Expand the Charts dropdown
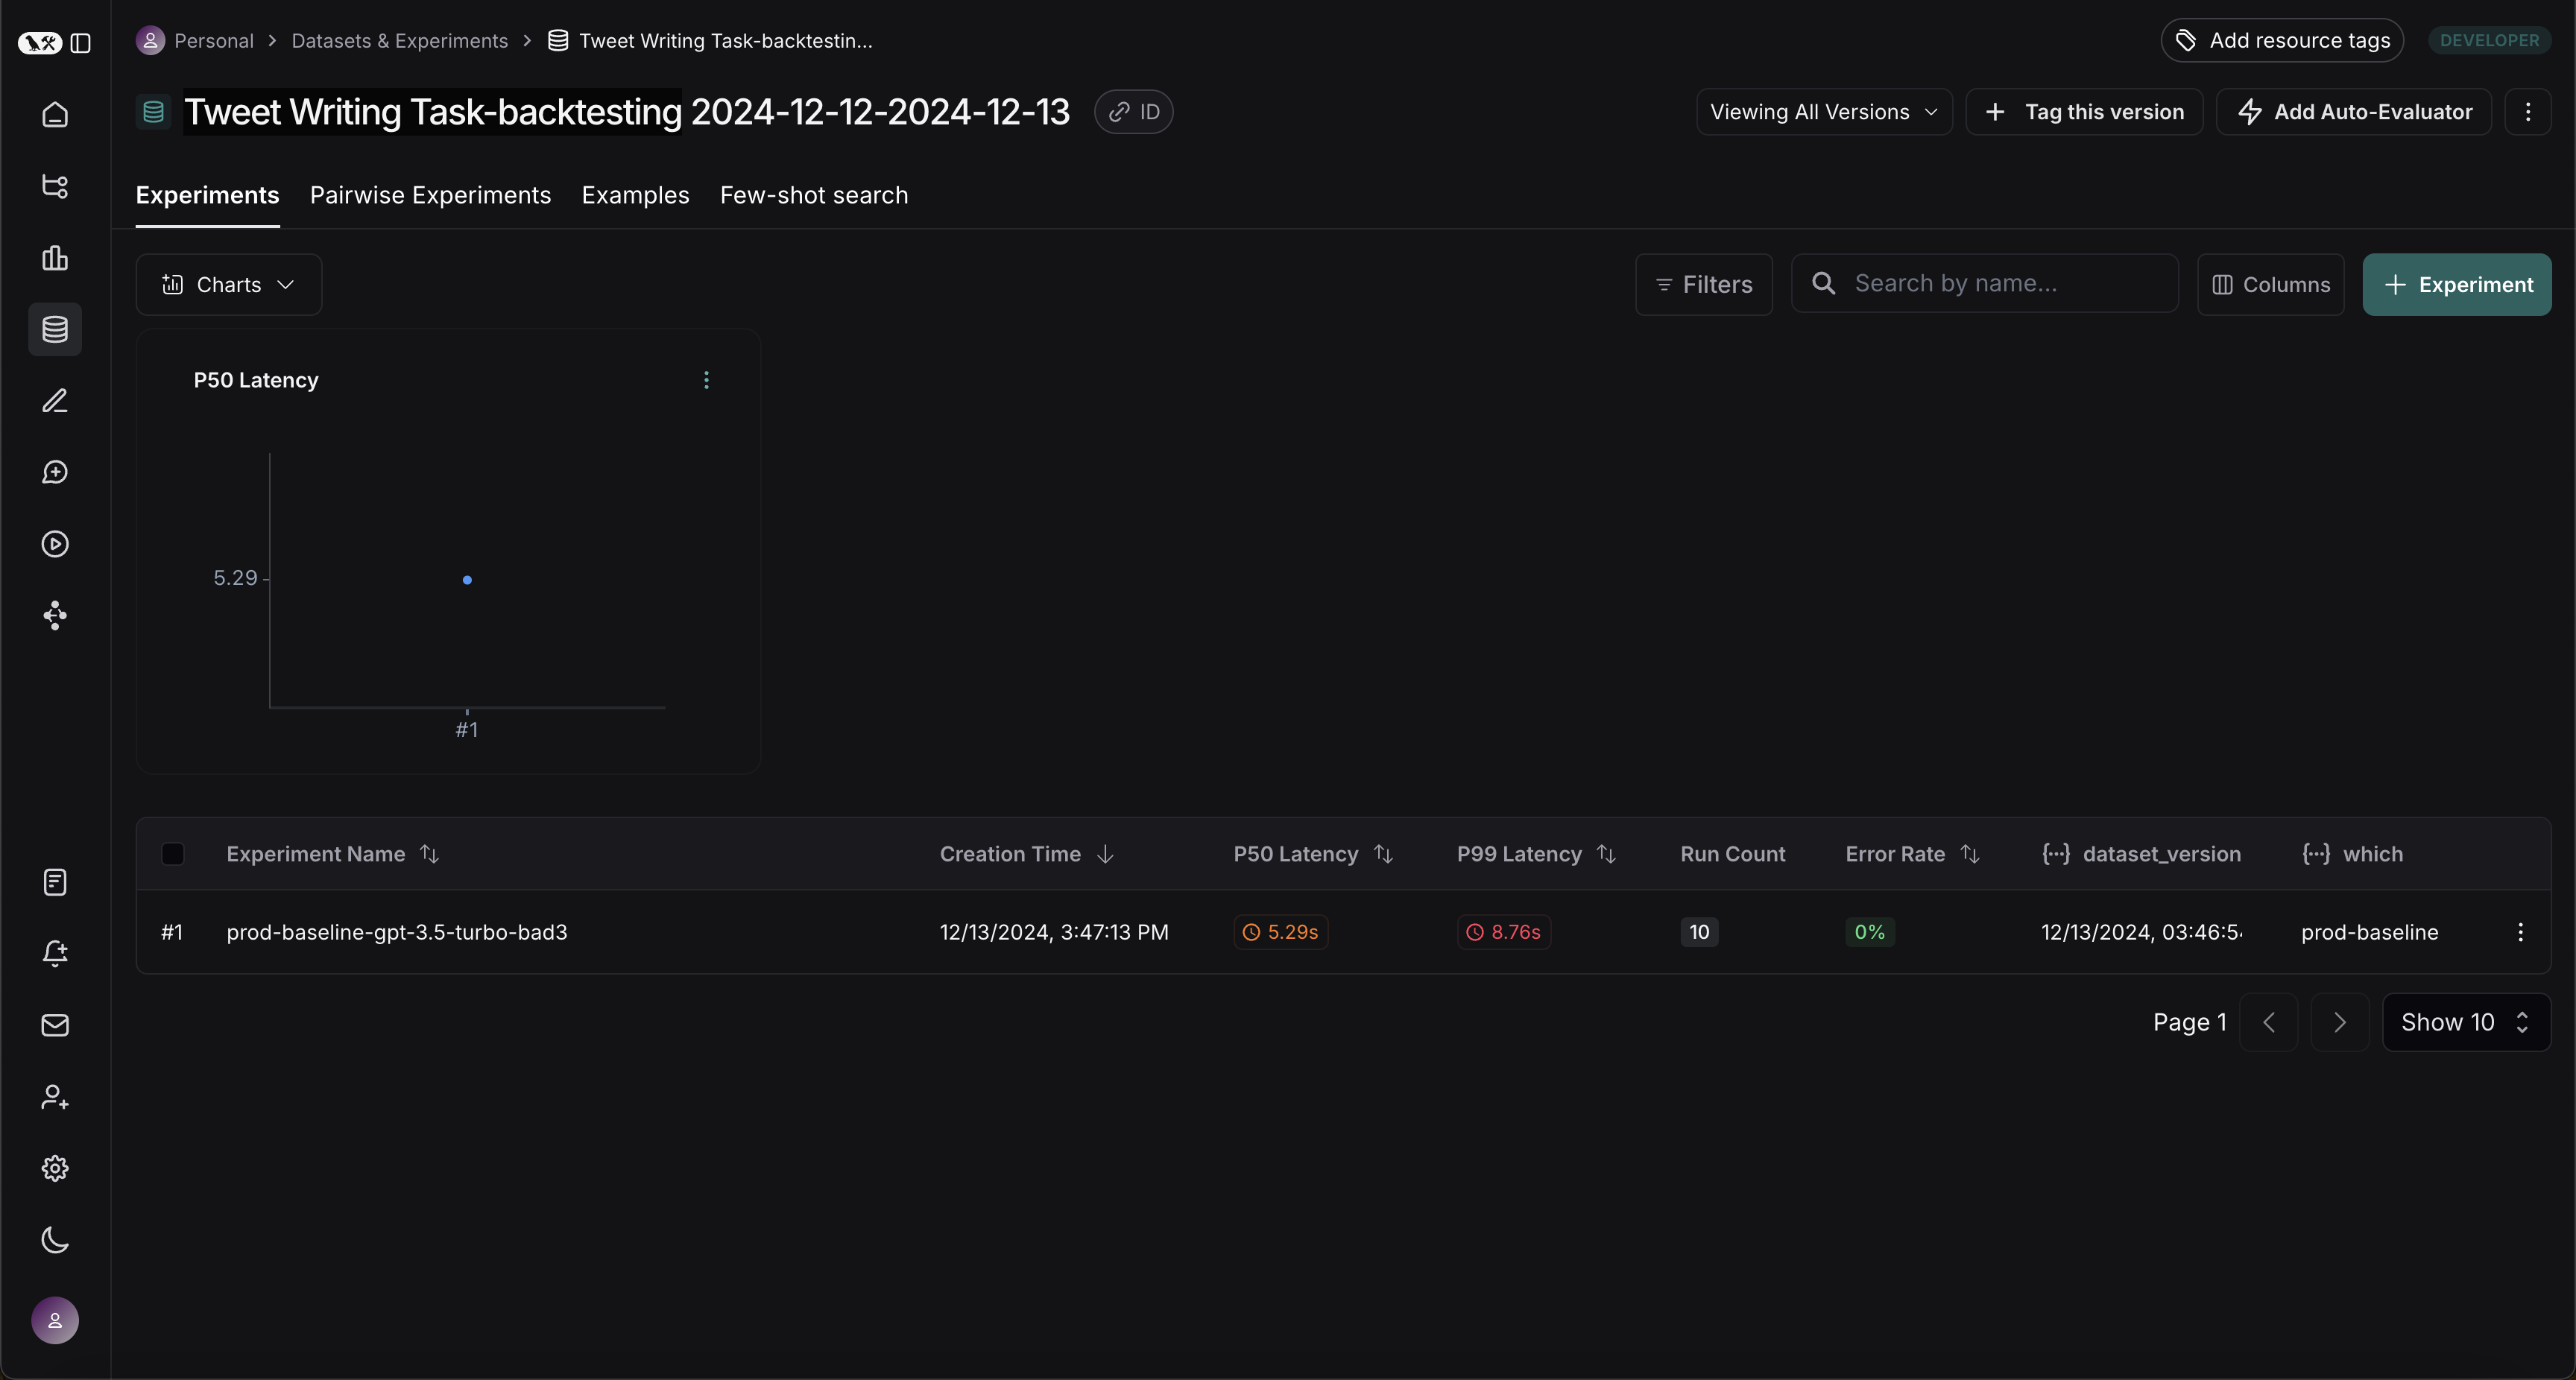2576x1380 pixels. point(229,285)
